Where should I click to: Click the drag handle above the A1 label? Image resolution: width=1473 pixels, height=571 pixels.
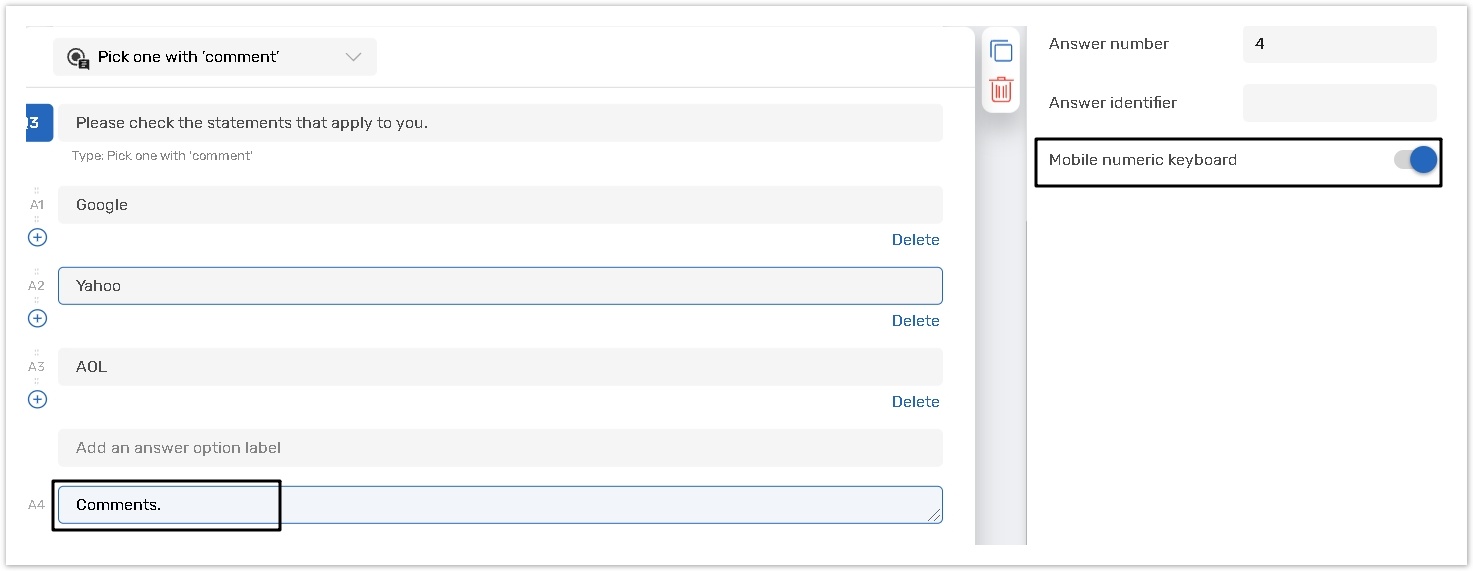(37, 190)
